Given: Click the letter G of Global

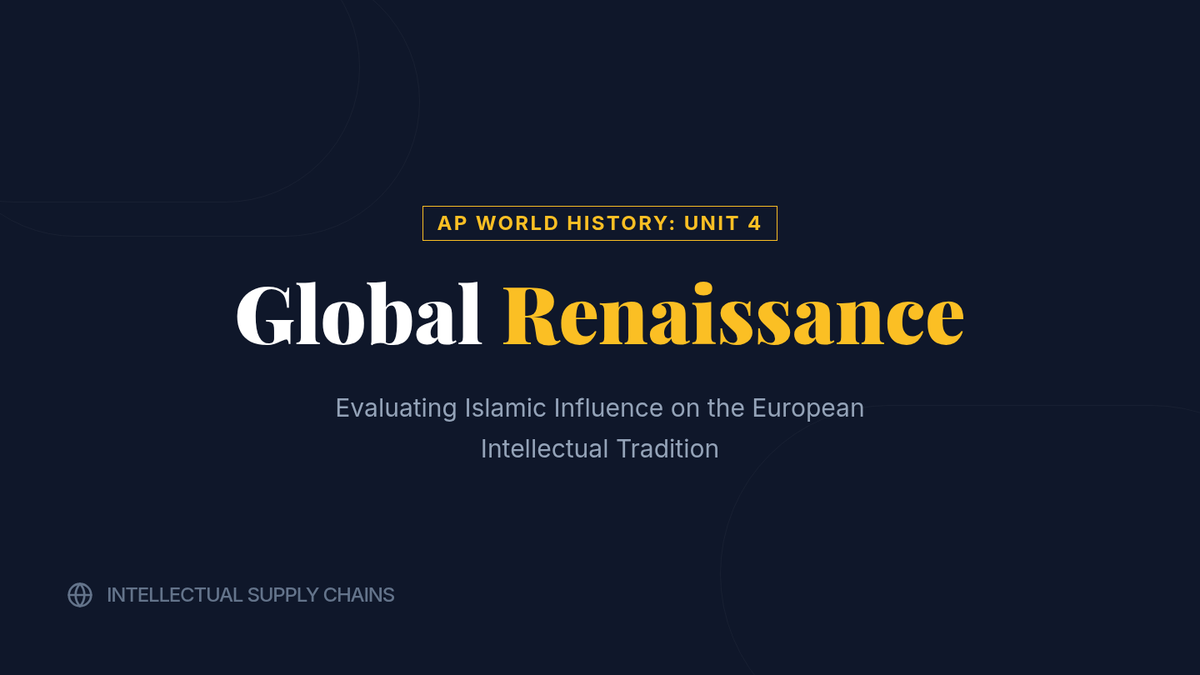Looking at the screenshot, I should (261, 315).
